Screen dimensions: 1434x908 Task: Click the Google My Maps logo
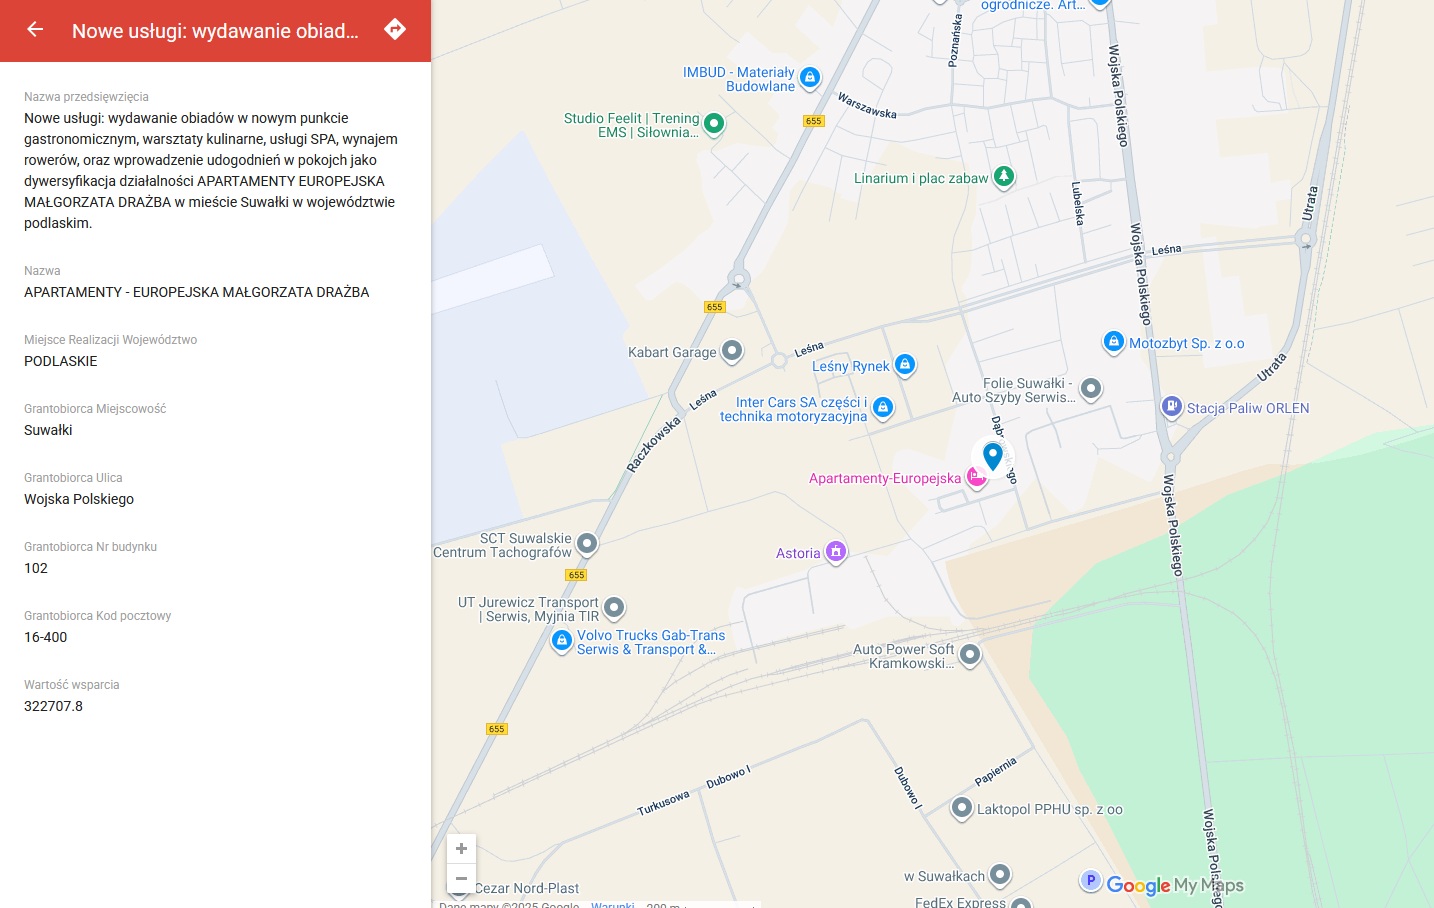(1175, 885)
